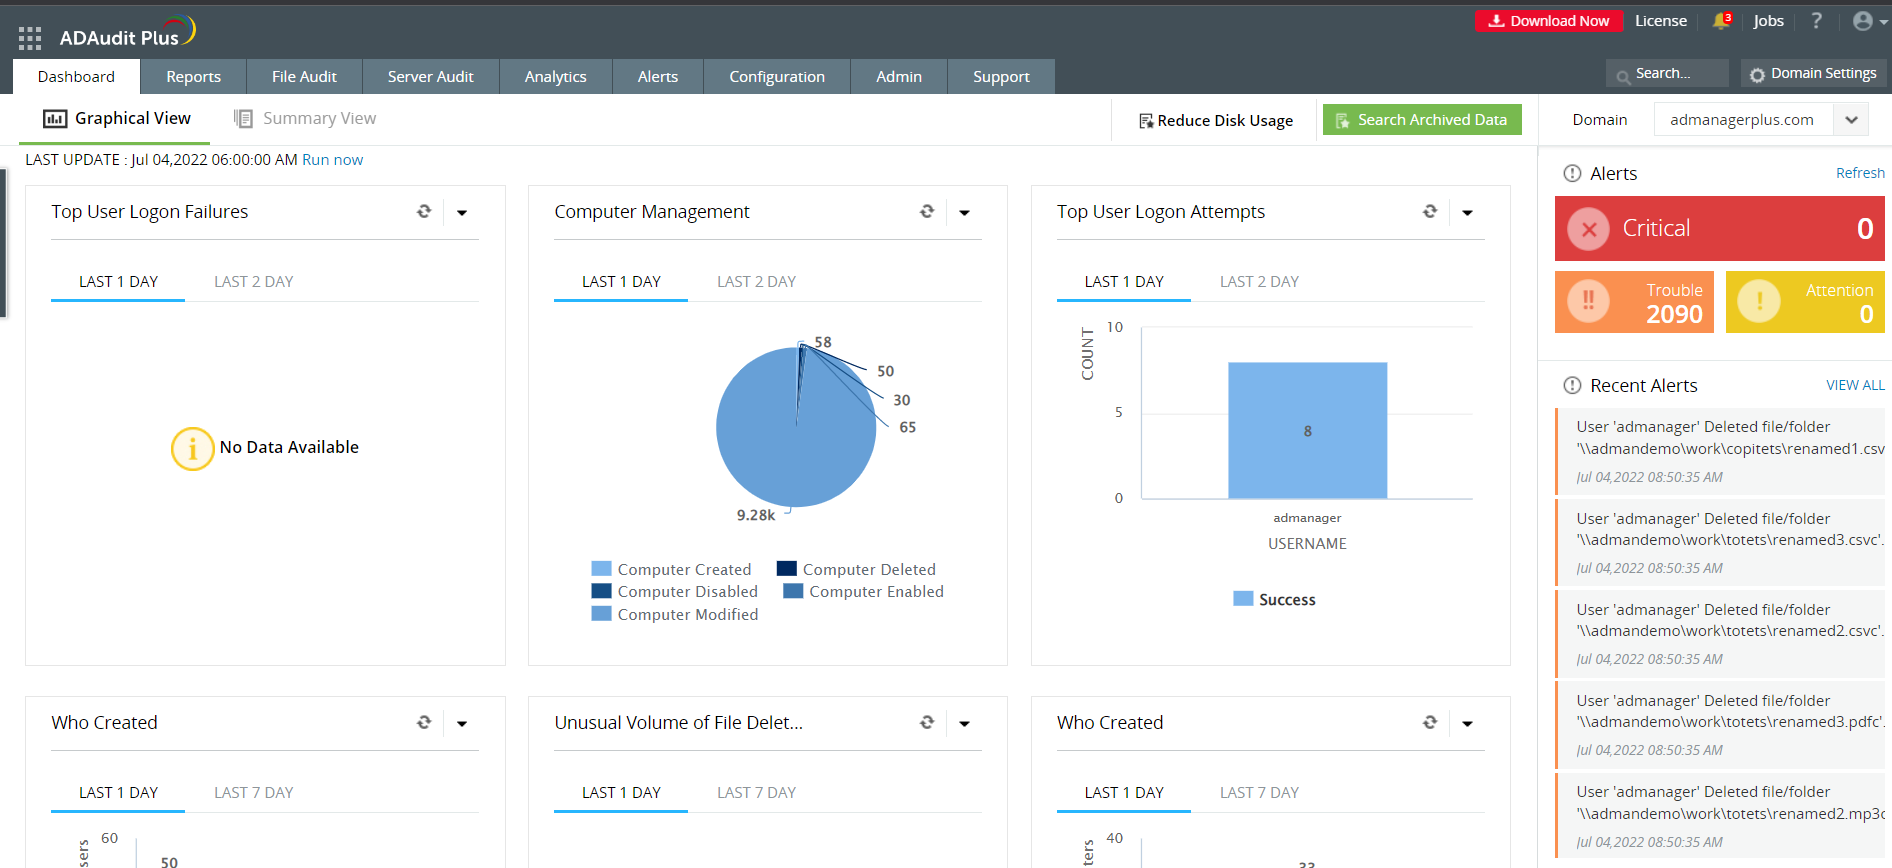Viewport: 1892px width, 868px height.
Task: Open the Reports tab
Action: pyautogui.click(x=193, y=77)
